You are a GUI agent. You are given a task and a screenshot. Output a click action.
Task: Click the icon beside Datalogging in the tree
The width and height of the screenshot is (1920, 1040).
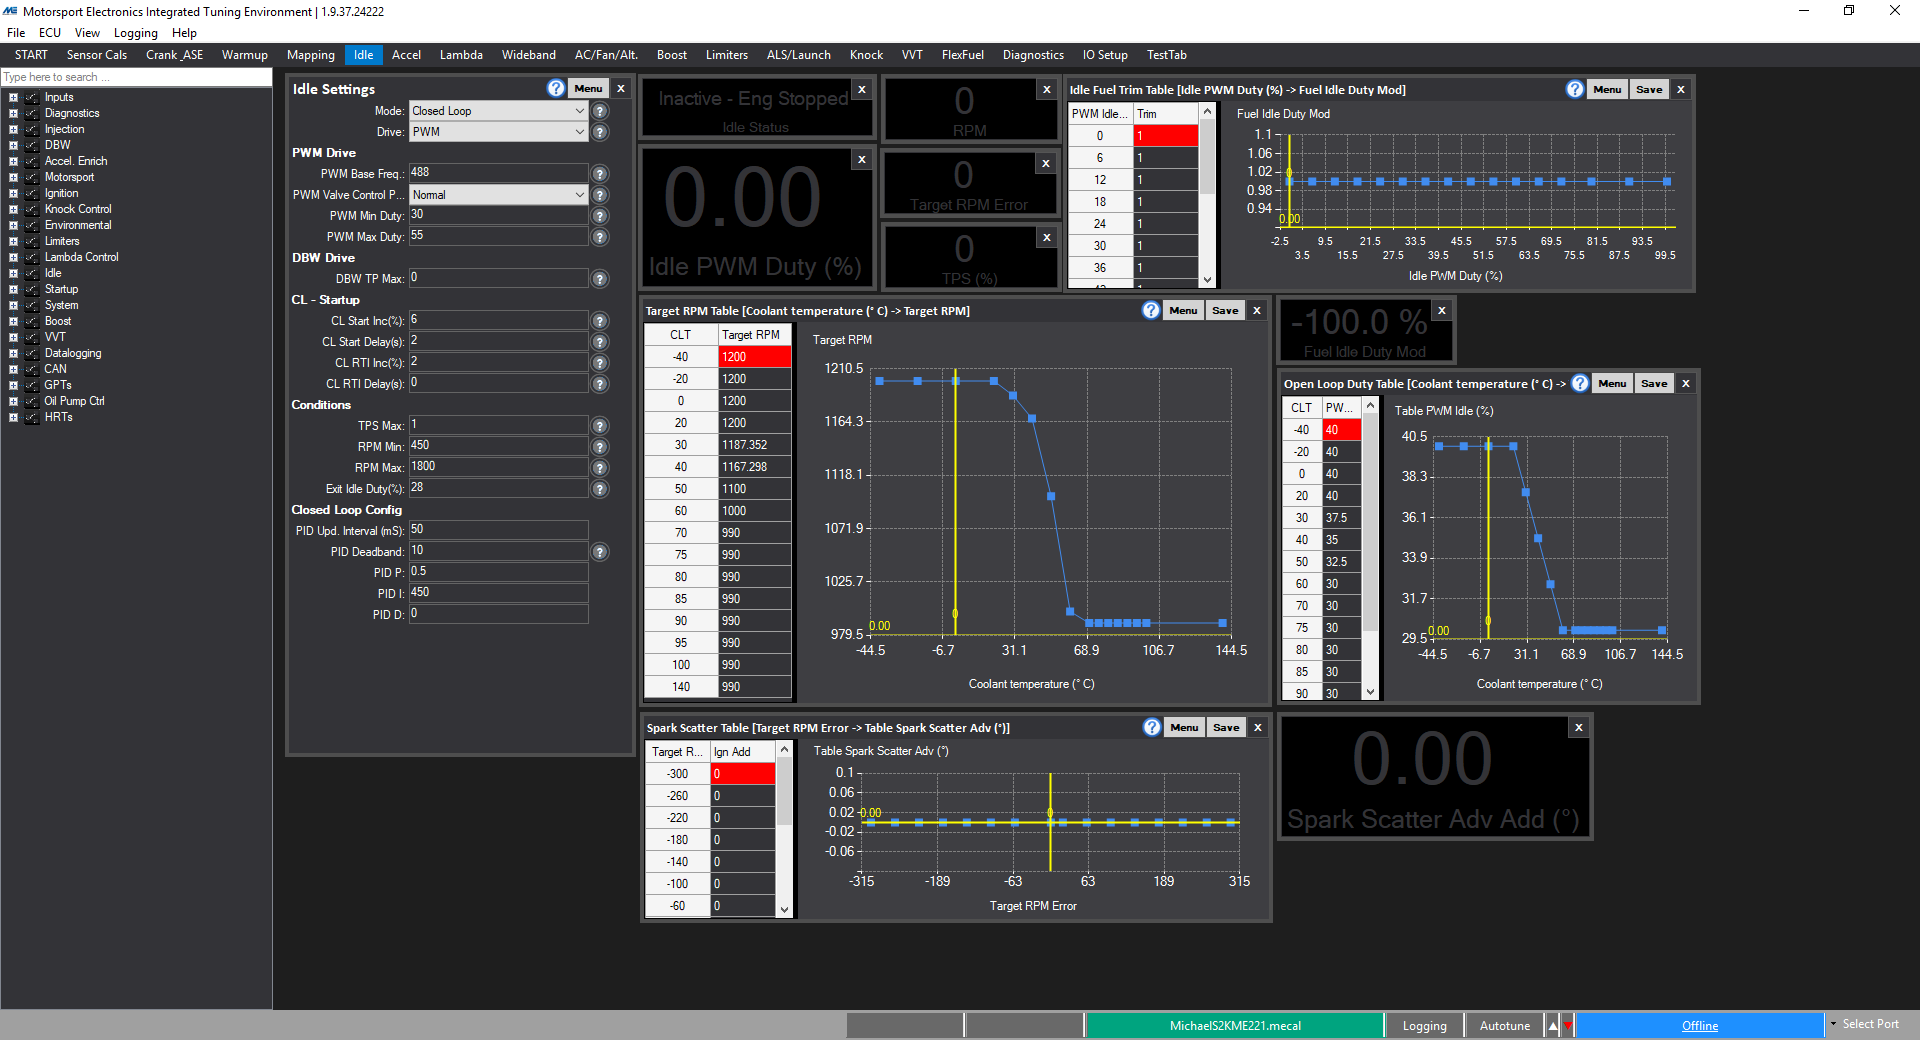point(32,353)
